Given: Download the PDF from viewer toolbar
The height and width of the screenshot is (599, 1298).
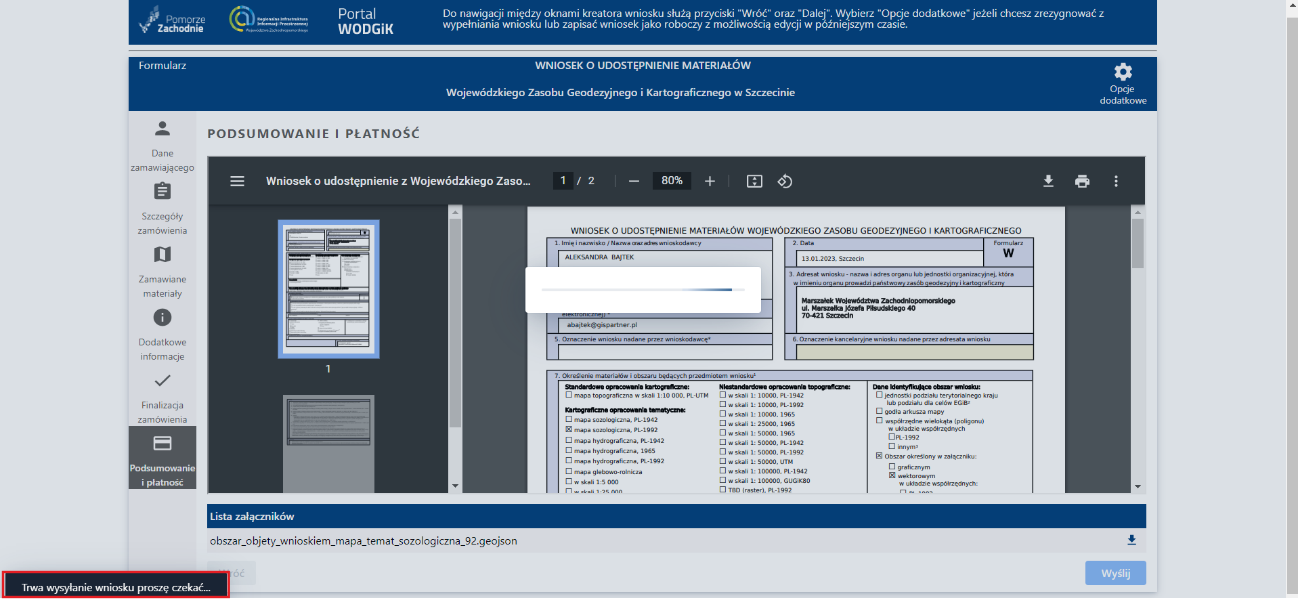Looking at the screenshot, I should pyautogui.click(x=1048, y=181).
